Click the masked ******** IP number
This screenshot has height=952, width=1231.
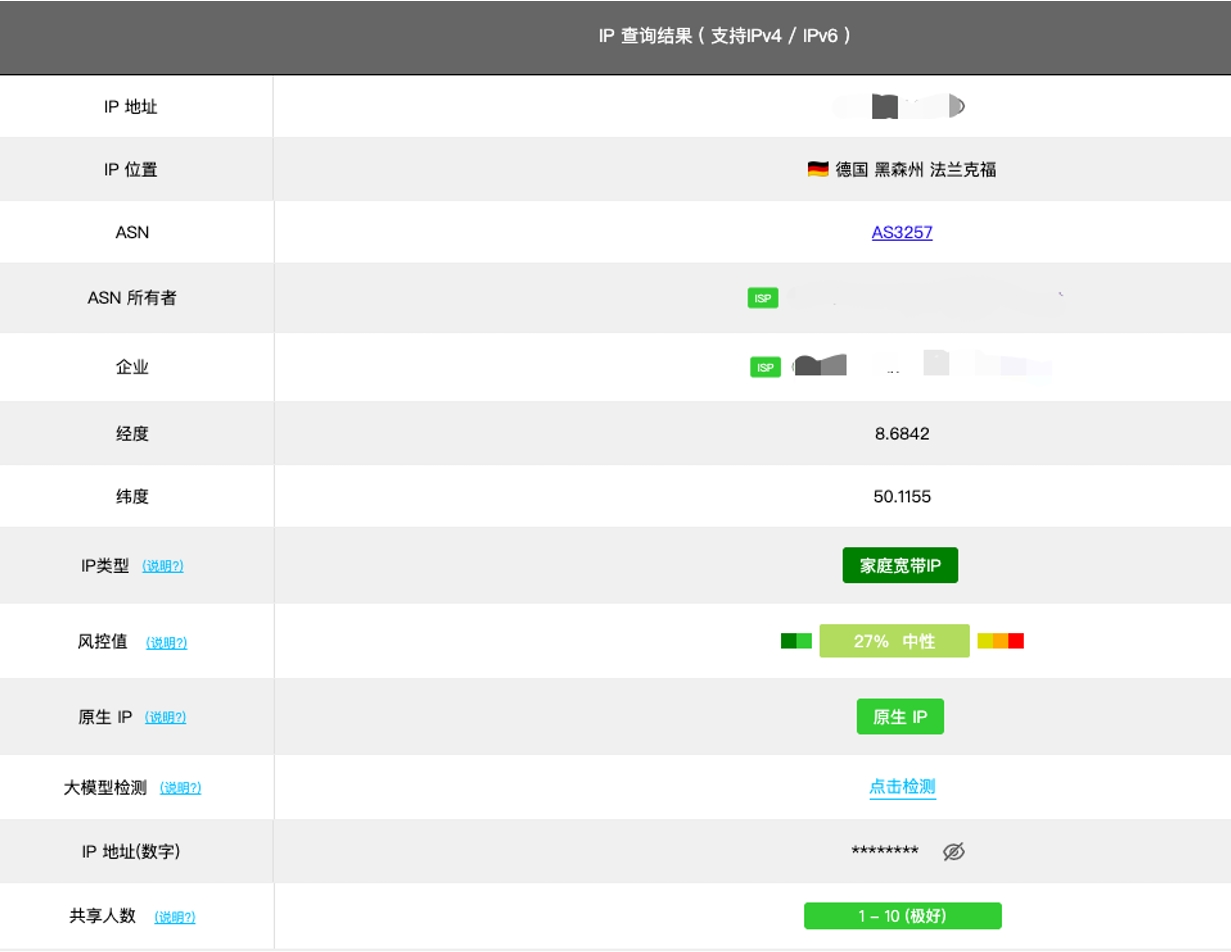tap(885, 852)
